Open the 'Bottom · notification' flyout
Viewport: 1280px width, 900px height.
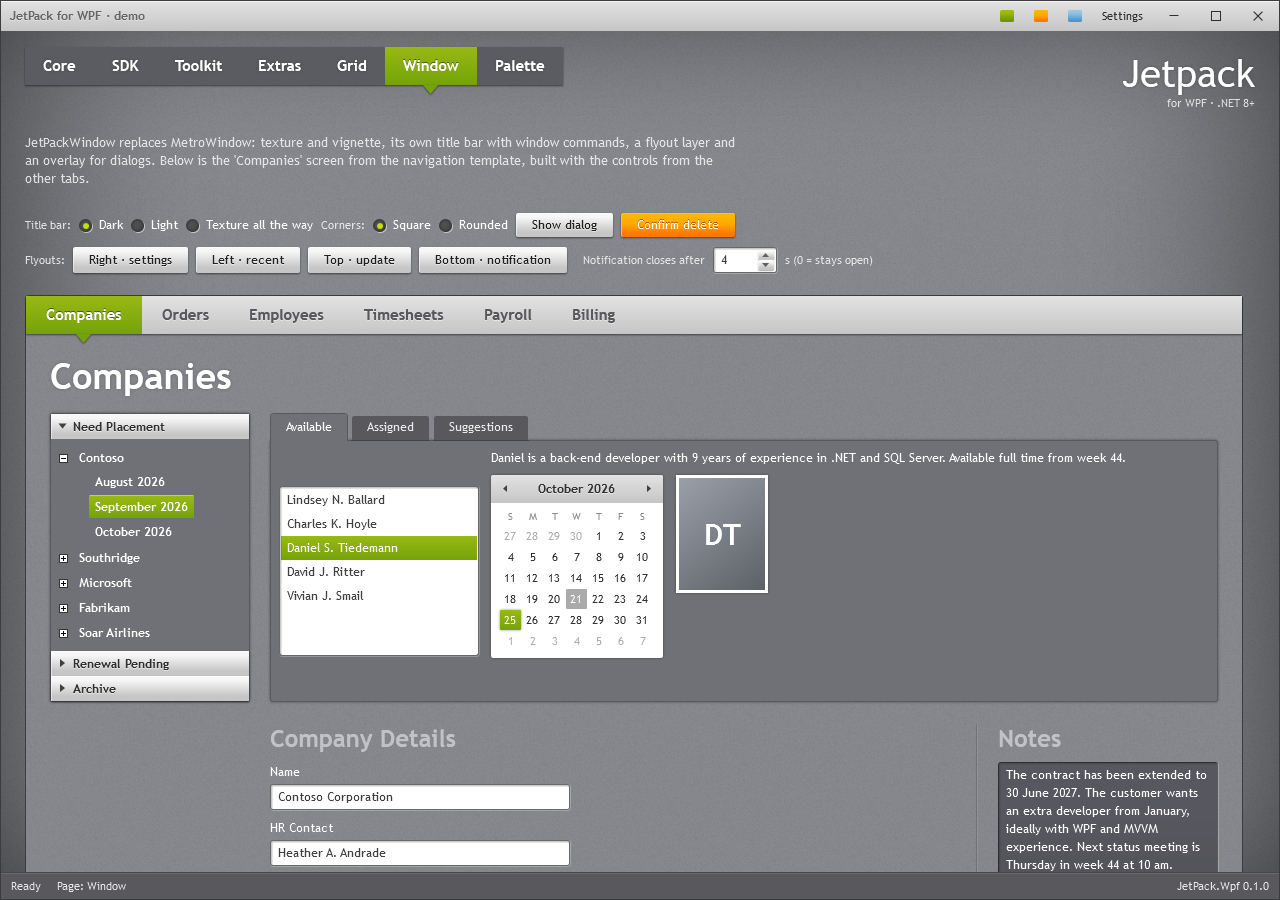point(493,260)
